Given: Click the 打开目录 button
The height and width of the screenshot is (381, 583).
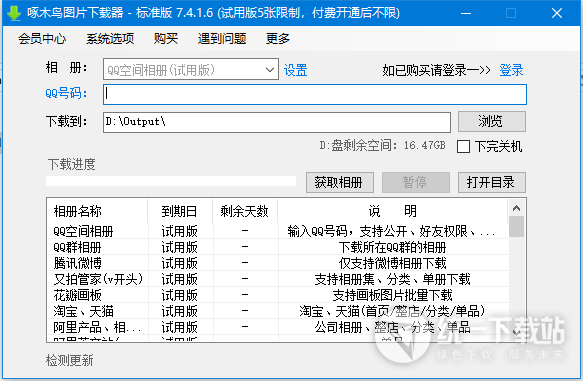Looking at the screenshot, I should [492, 183].
